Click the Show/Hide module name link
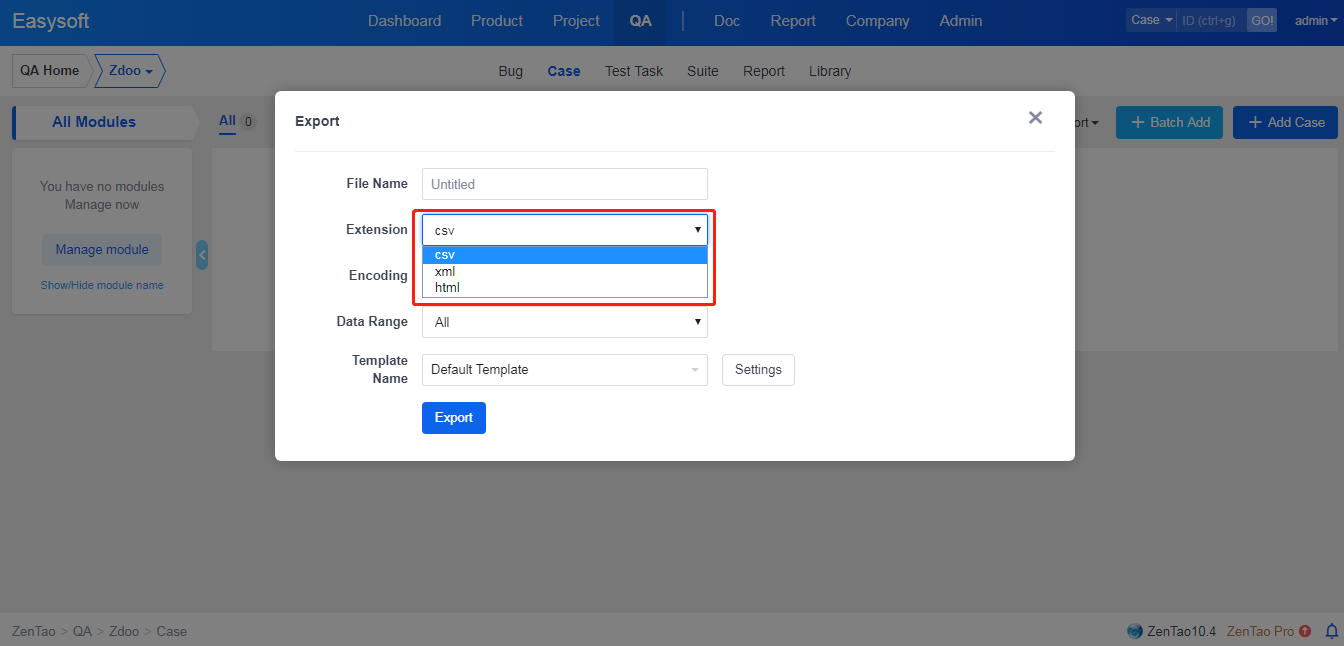The image size is (1344, 646). (102, 285)
